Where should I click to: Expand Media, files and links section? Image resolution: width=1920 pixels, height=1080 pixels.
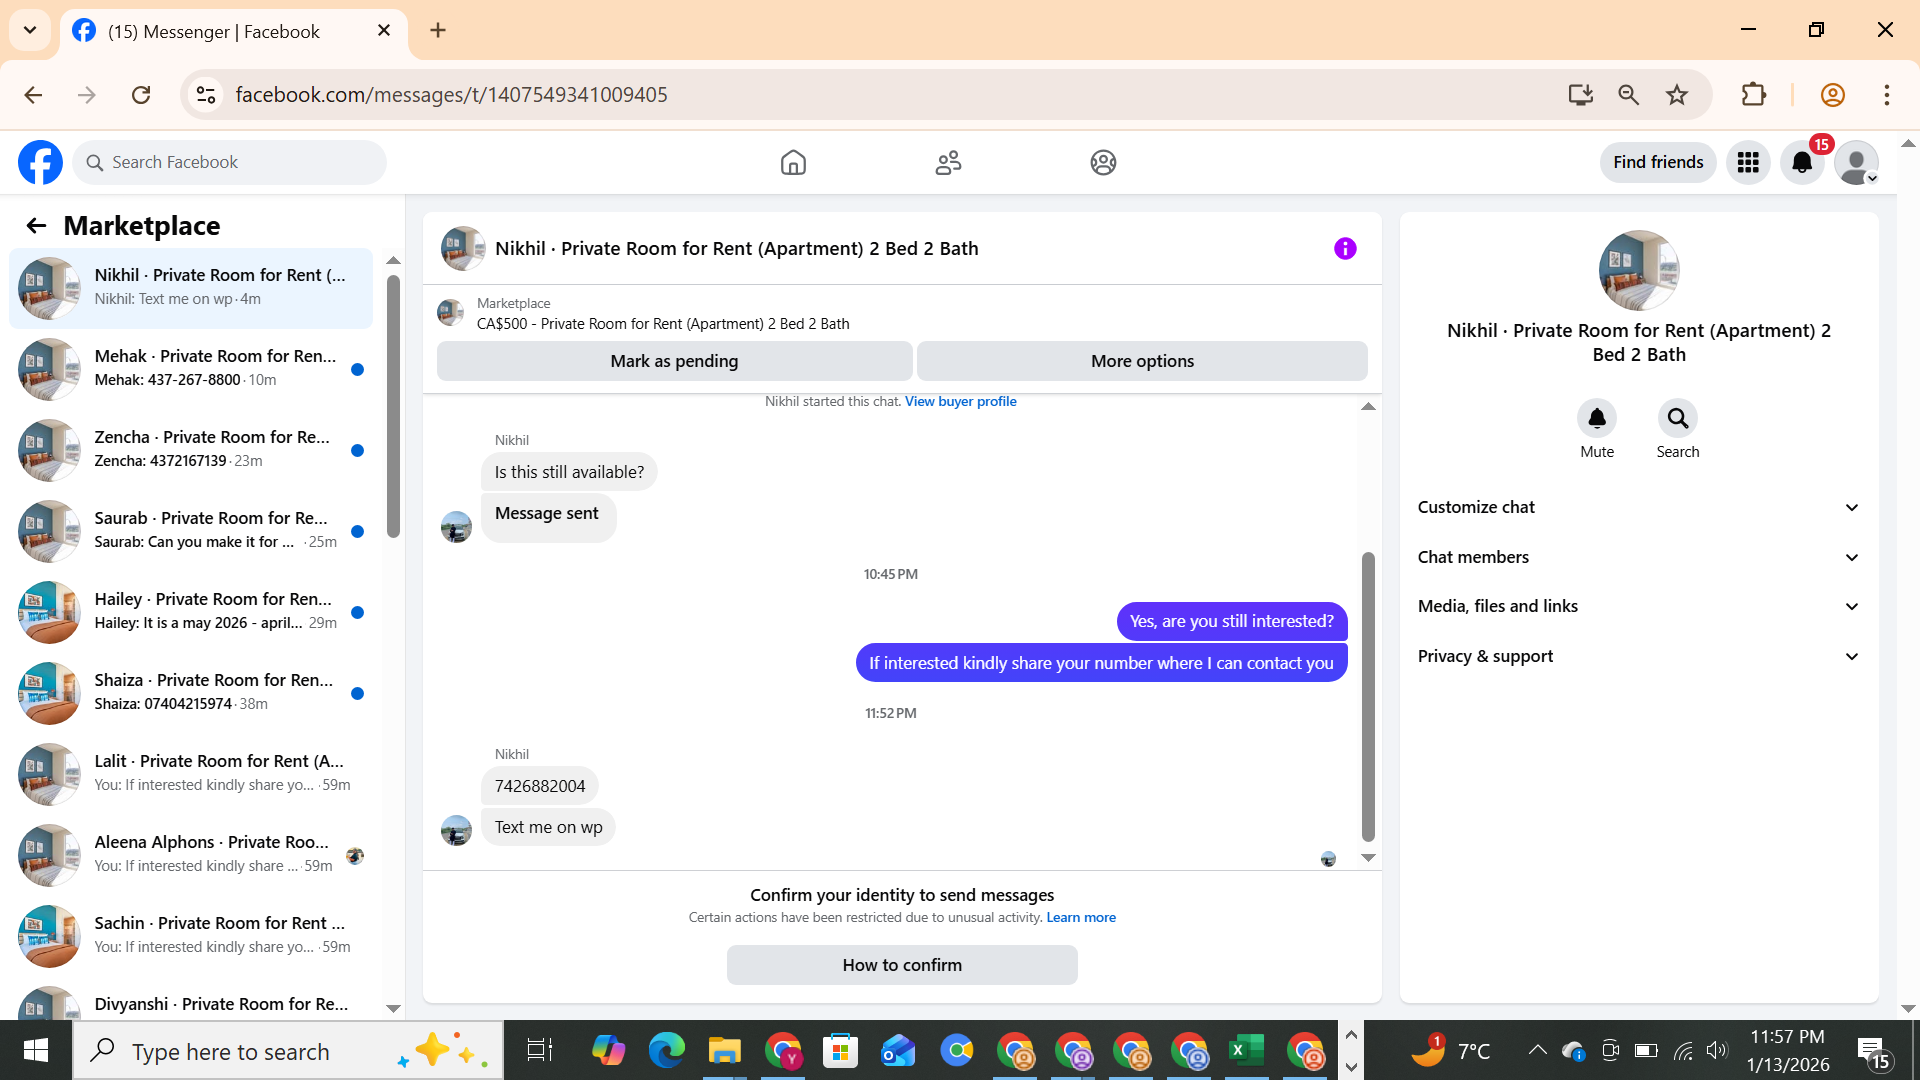click(x=1638, y=606)
